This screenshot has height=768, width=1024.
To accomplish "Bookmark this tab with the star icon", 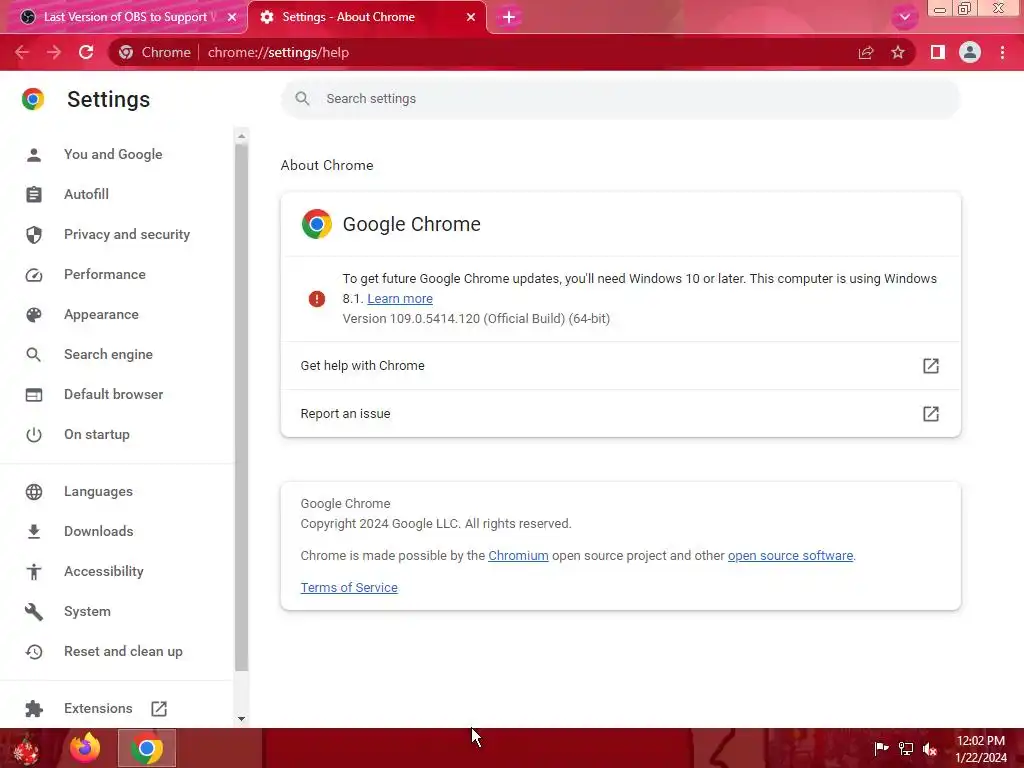I will 898,52.
